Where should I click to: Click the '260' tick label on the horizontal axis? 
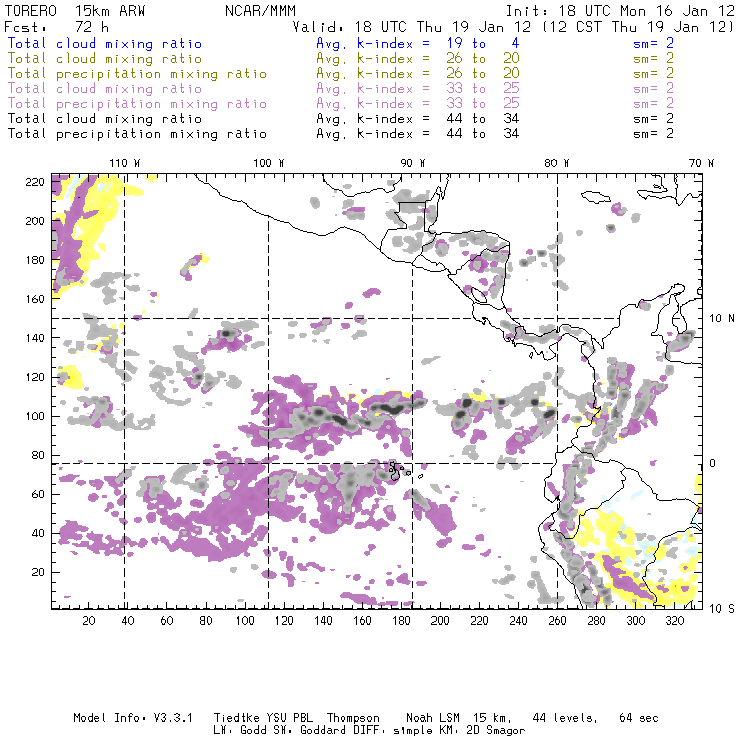point(557,621)
